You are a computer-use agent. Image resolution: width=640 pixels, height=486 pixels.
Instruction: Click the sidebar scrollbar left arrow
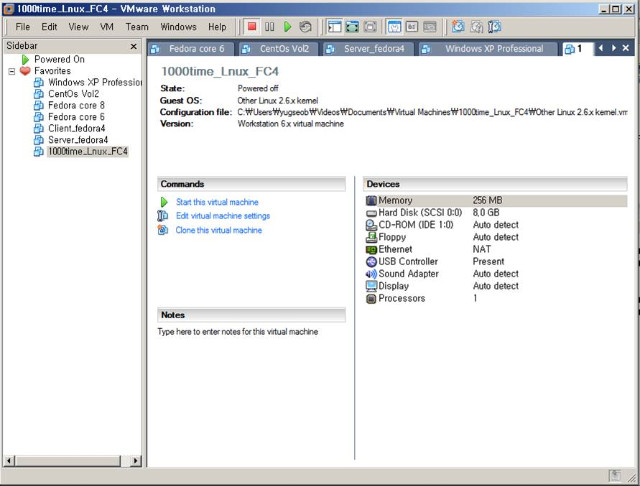[9, 461]
